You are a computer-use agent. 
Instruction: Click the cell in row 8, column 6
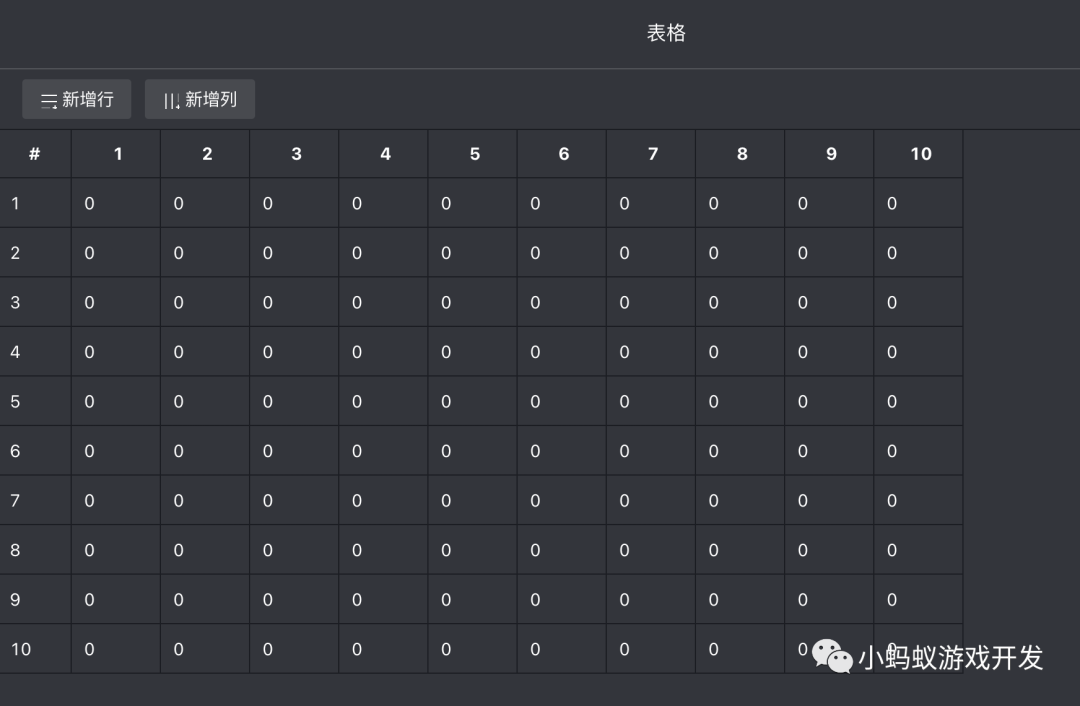coord(562,550)
